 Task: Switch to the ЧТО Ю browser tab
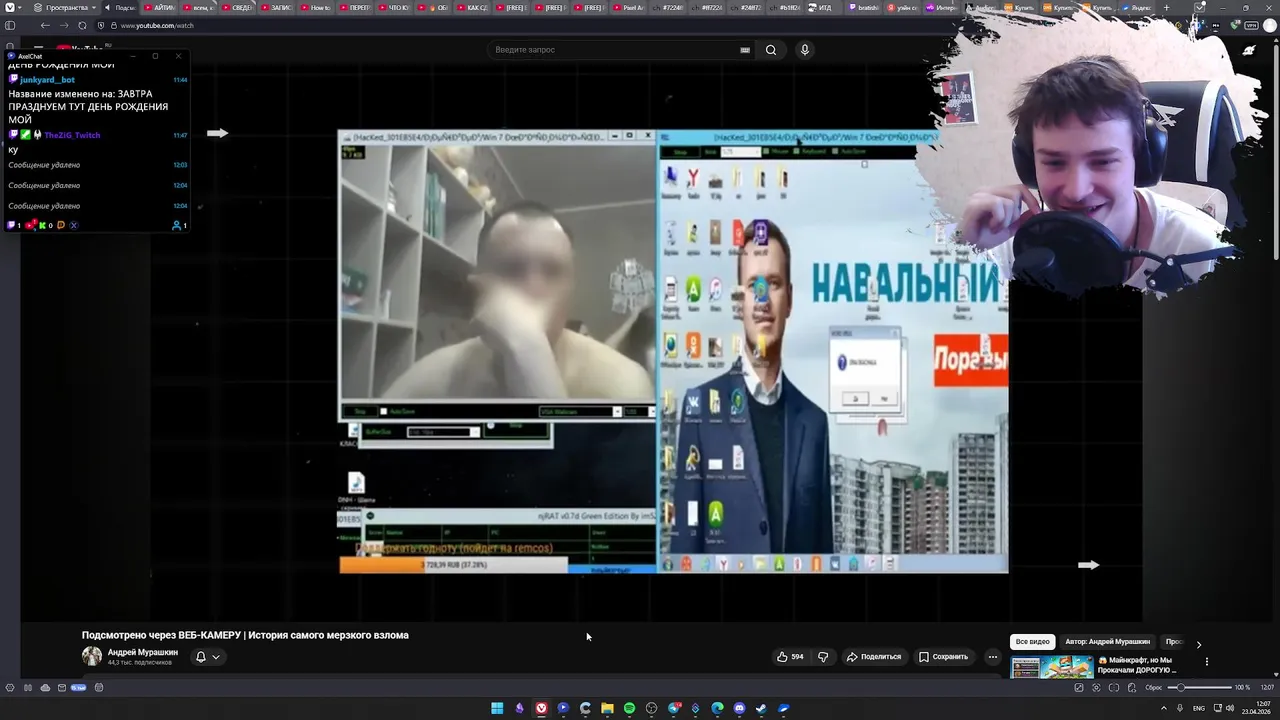coord(393,7)
